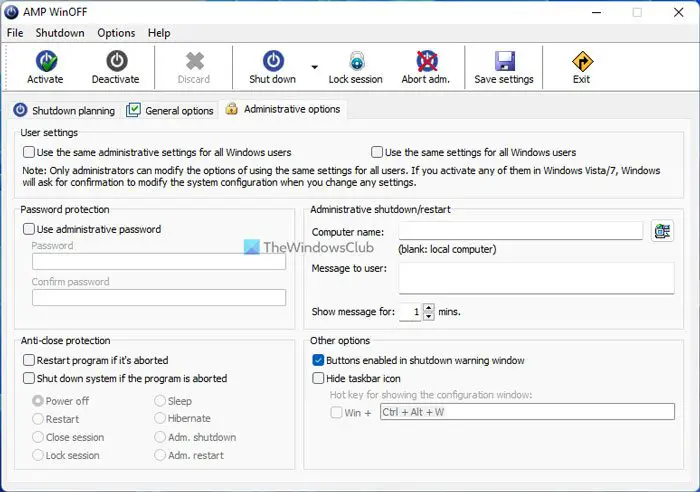This screenshot has height=492, width=700.
Task: Select the Power off radio button
Action: pos(38,400)
